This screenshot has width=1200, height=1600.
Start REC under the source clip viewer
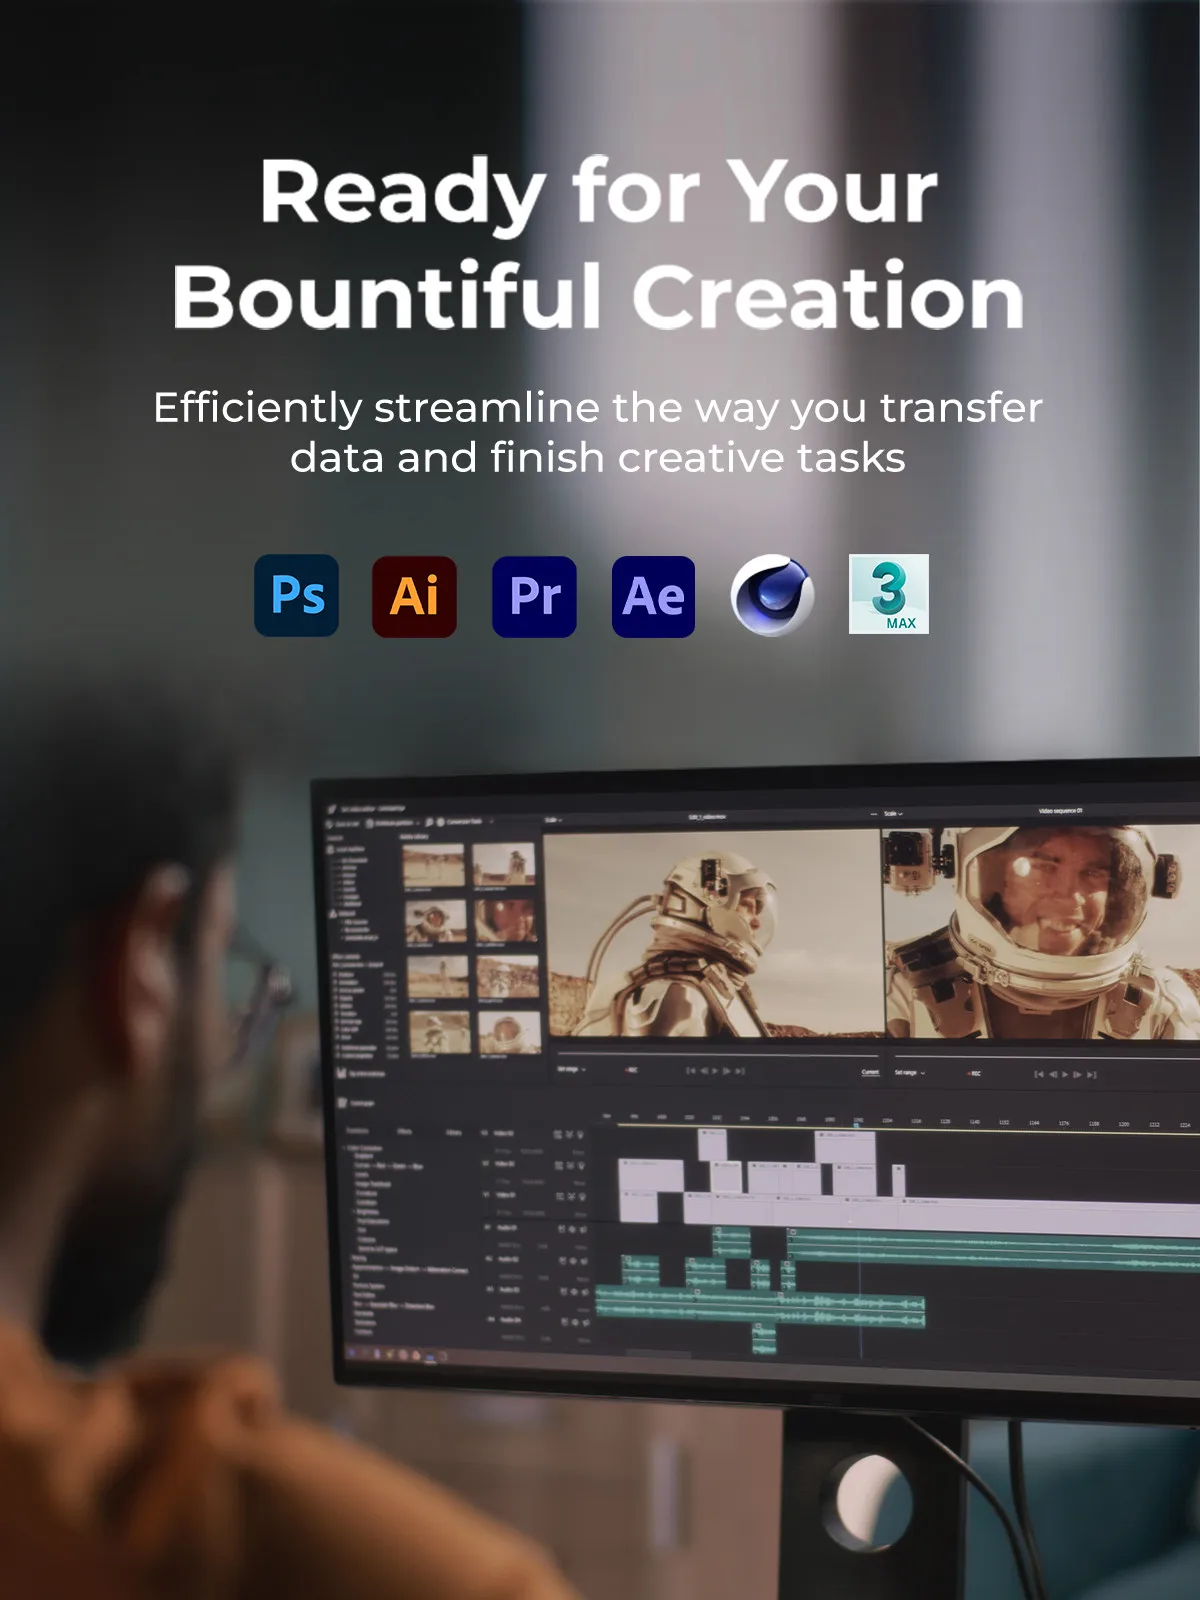coord(631,1070)
